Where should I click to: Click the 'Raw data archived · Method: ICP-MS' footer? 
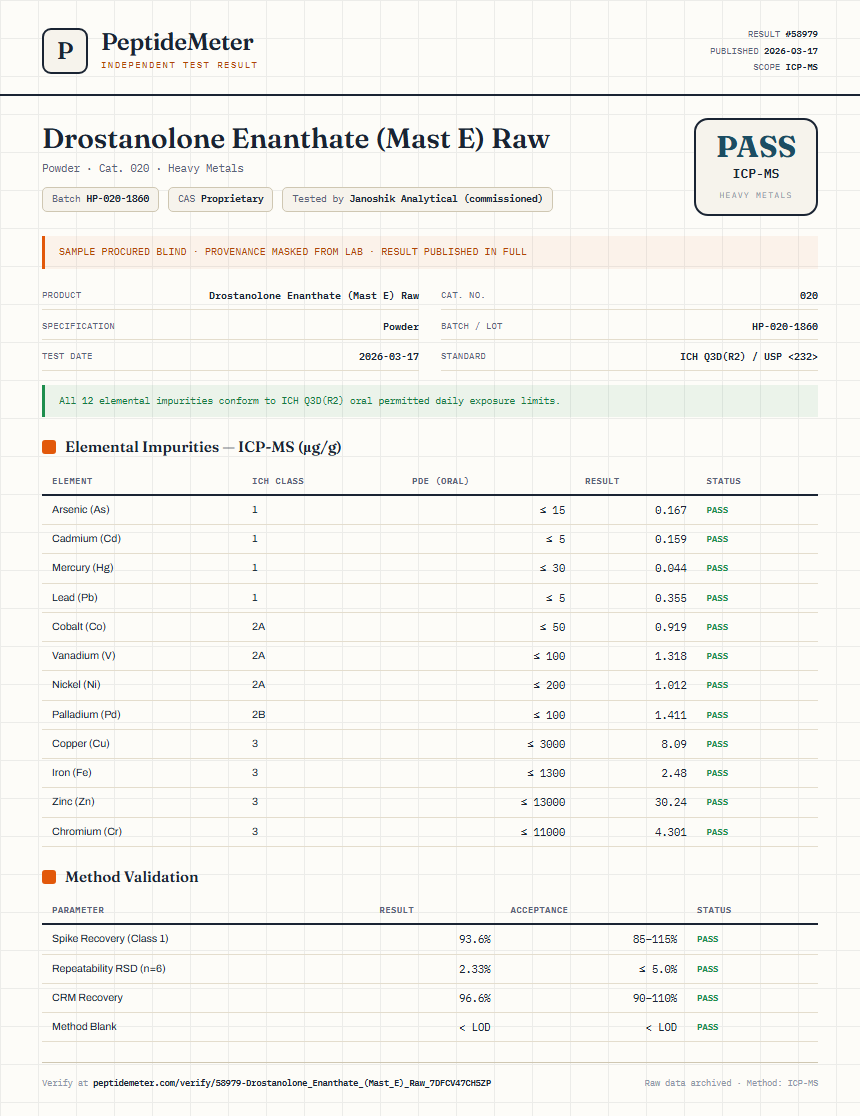731,1083
